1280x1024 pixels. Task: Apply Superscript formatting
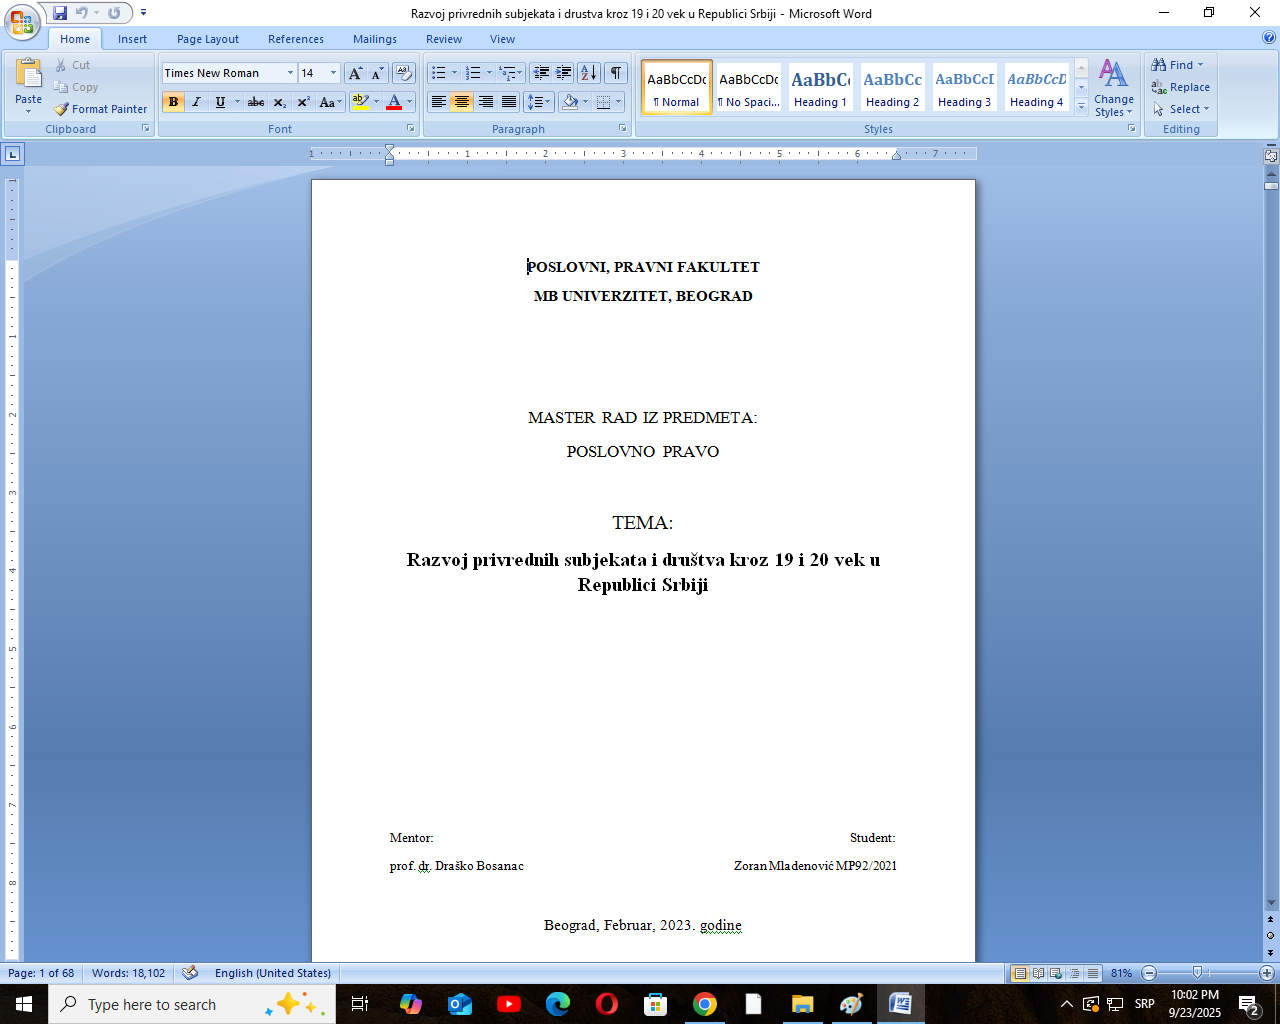(303, 102)
